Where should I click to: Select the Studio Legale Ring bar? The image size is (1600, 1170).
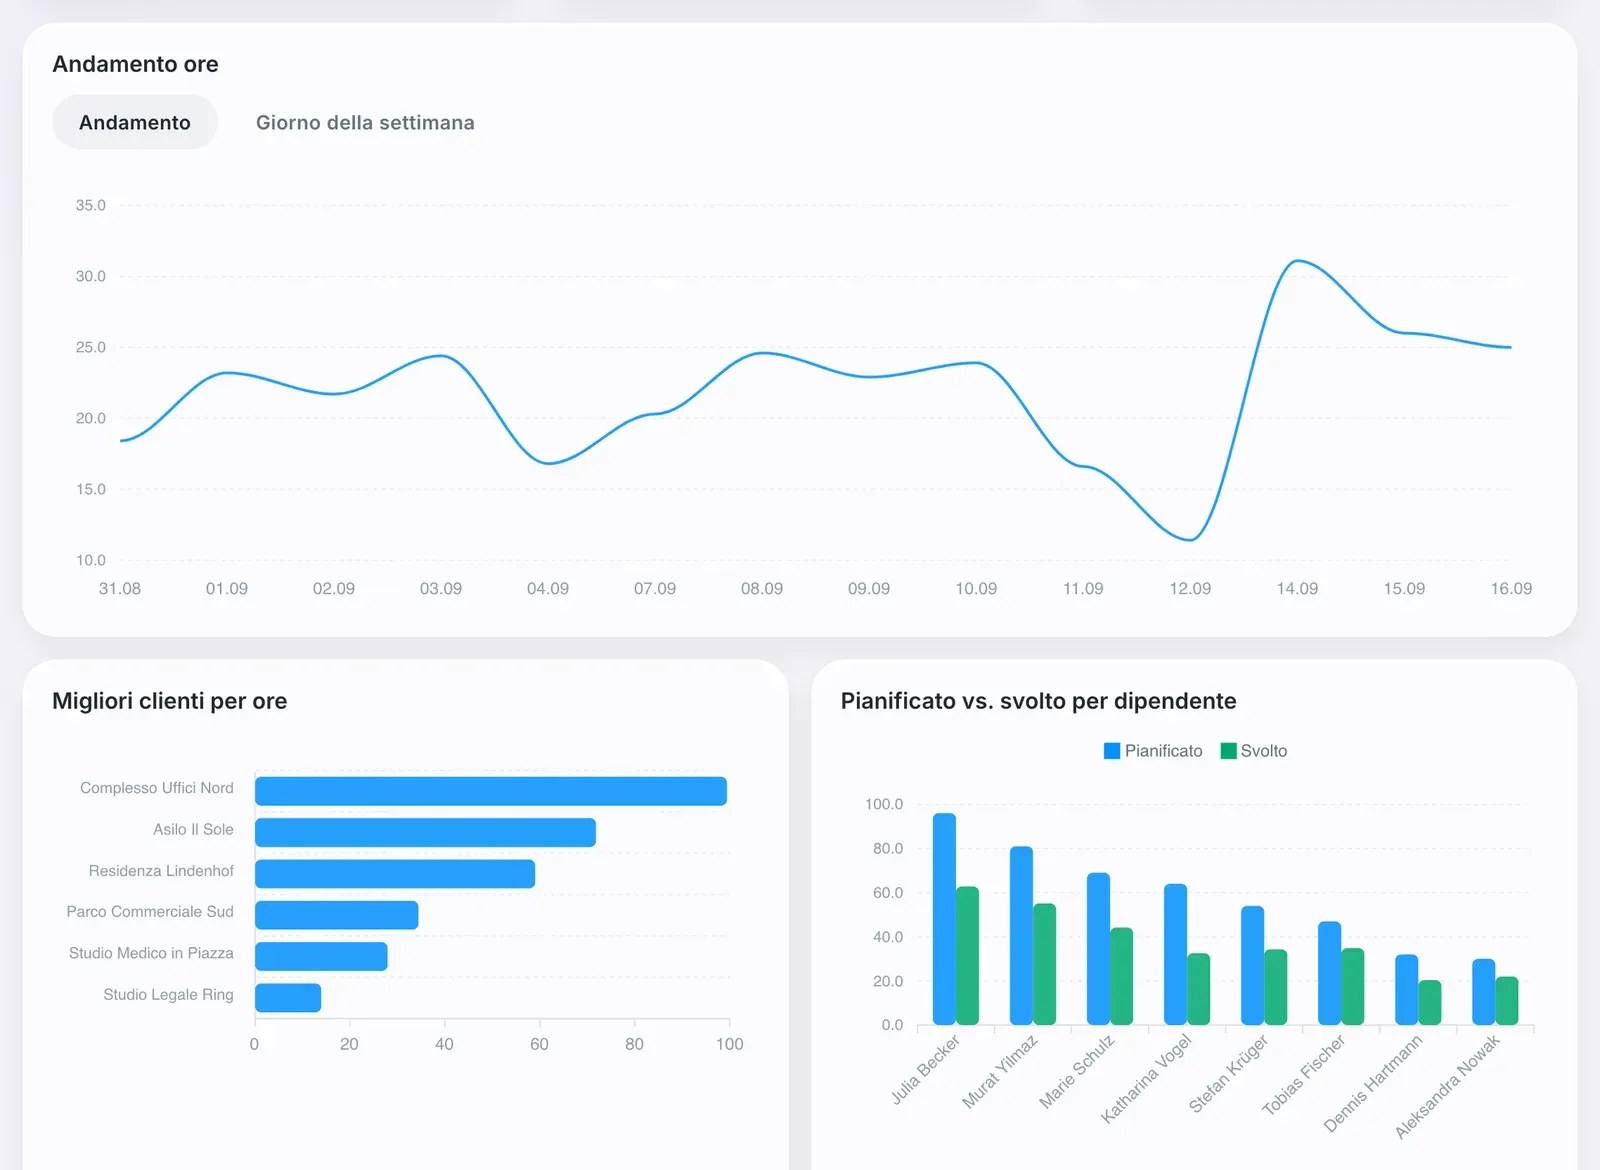[x=288, y=998]
